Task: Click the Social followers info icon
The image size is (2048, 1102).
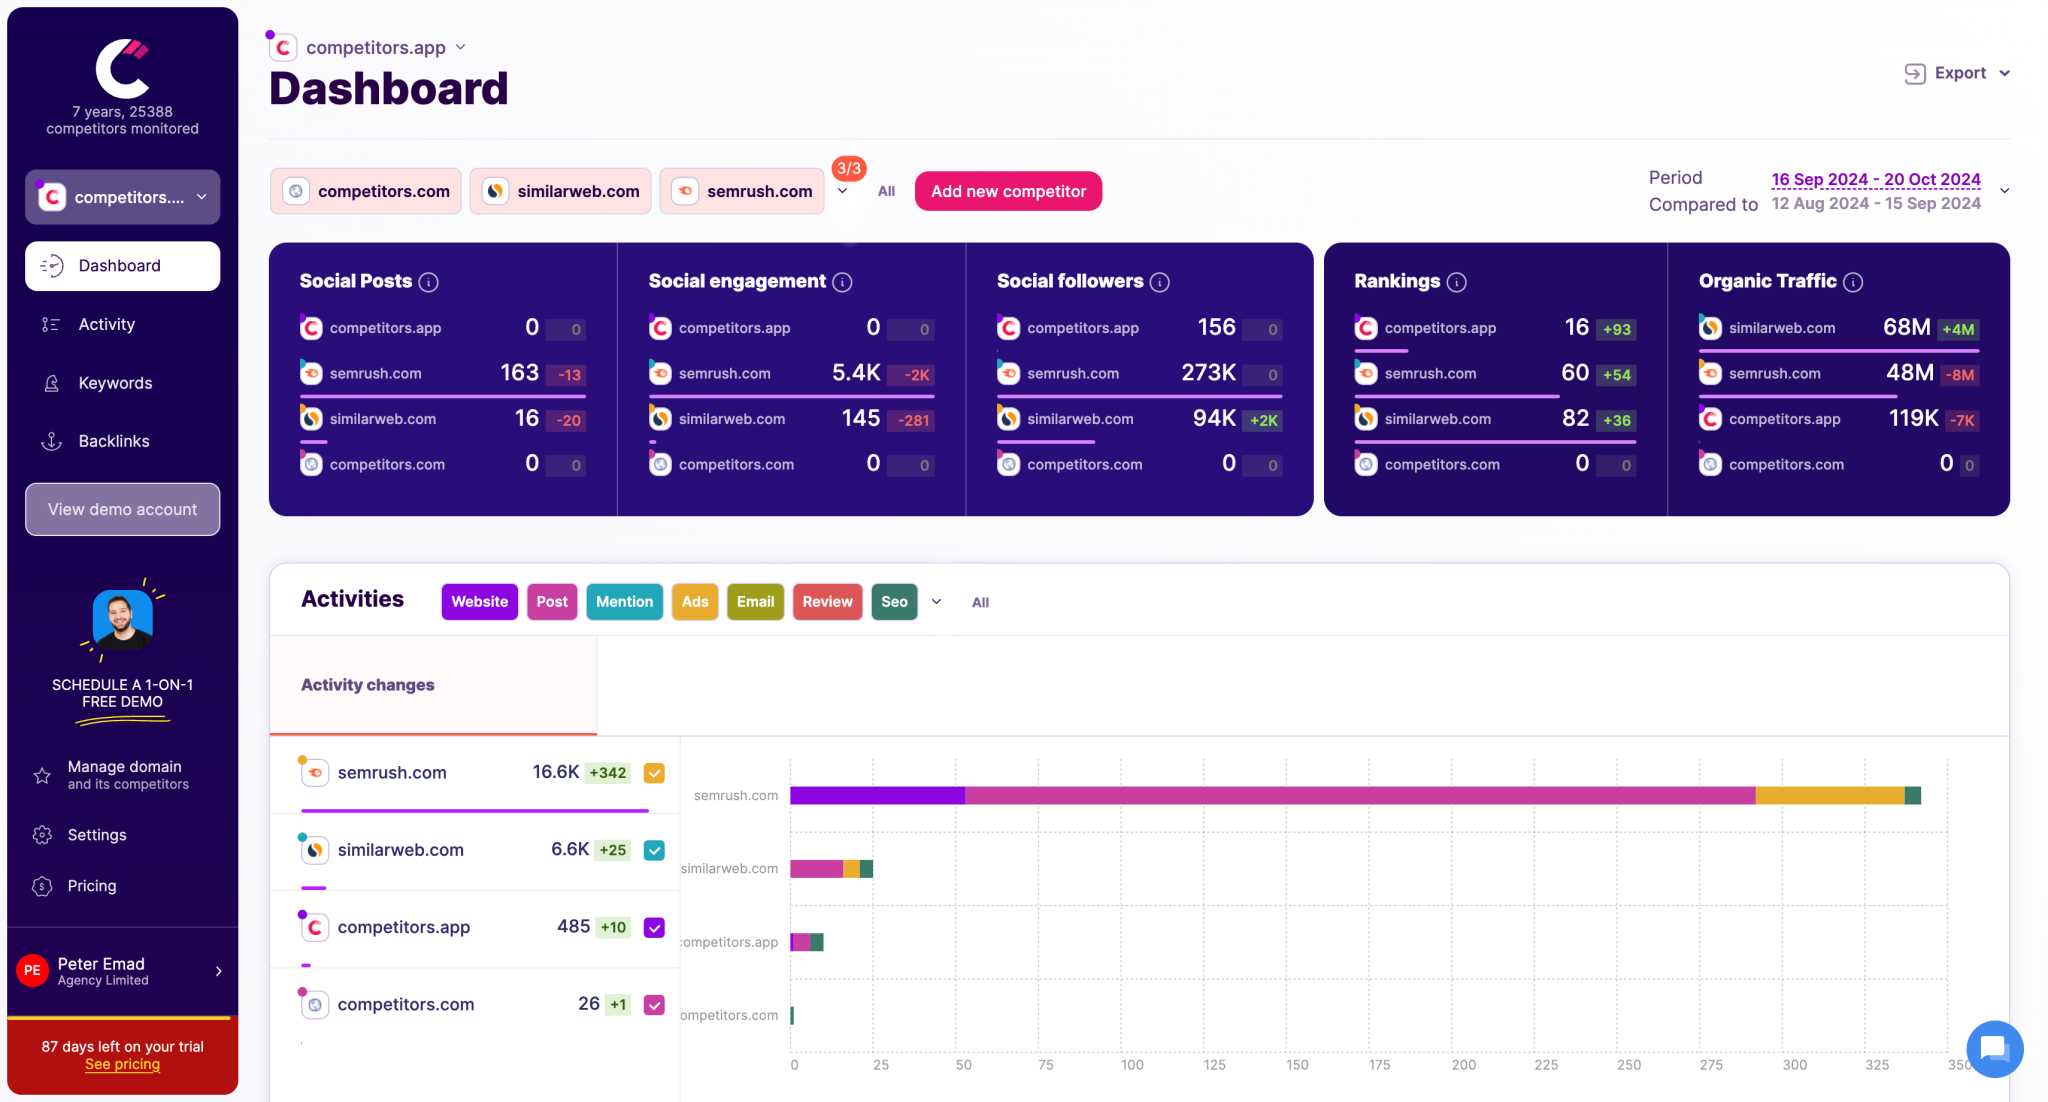Action: click(x=1160, y=282)
